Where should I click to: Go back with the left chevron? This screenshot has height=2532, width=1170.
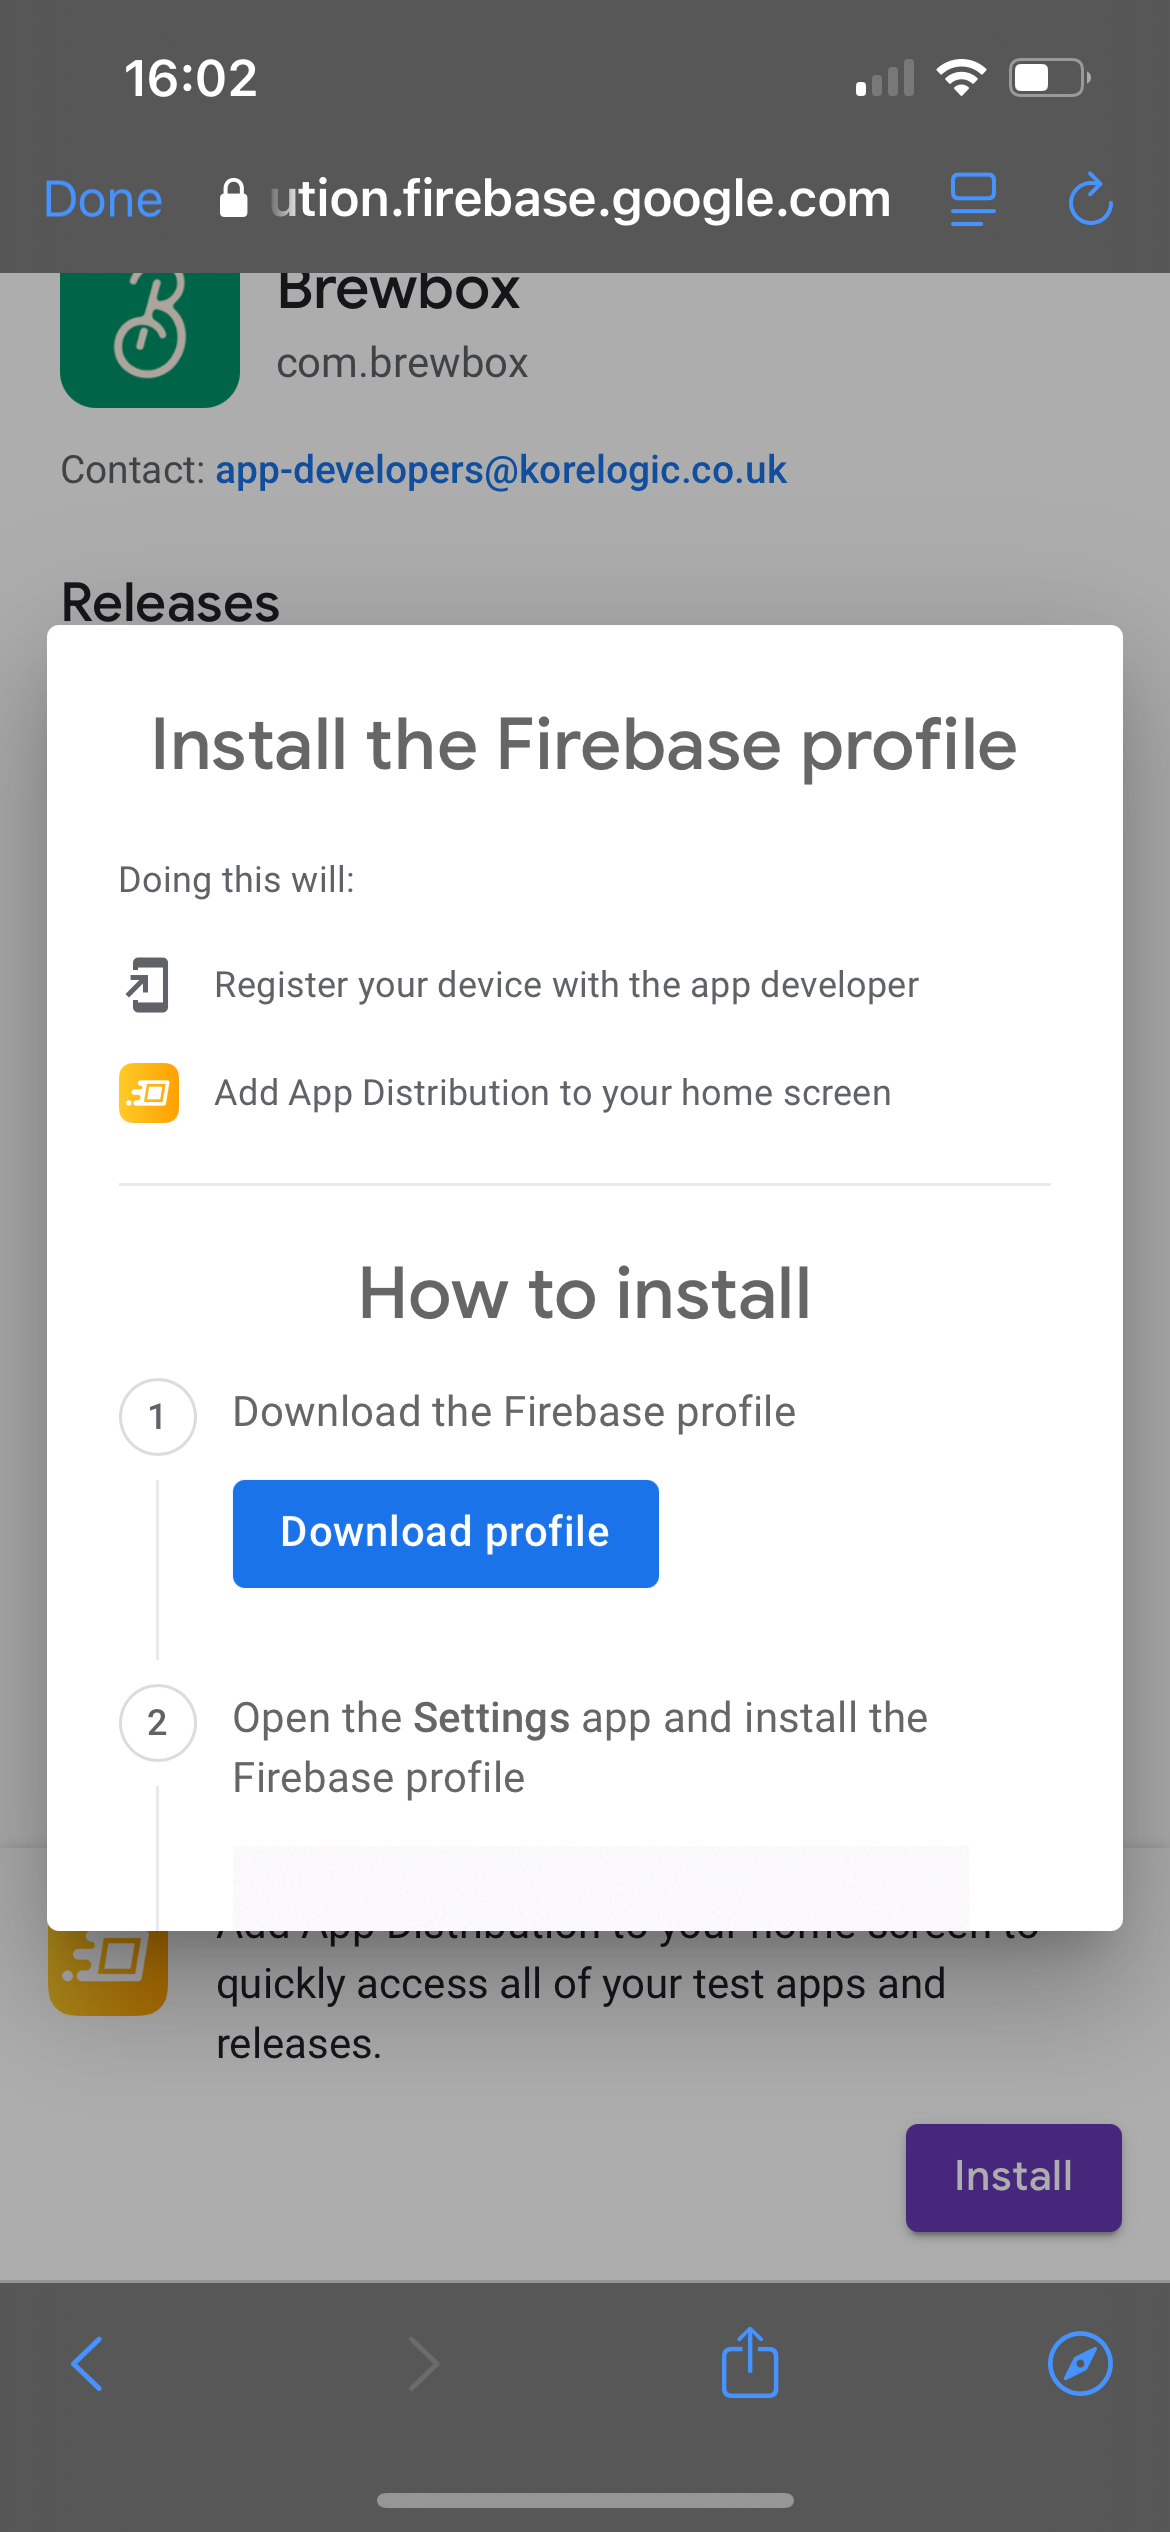click(88, 2364)
